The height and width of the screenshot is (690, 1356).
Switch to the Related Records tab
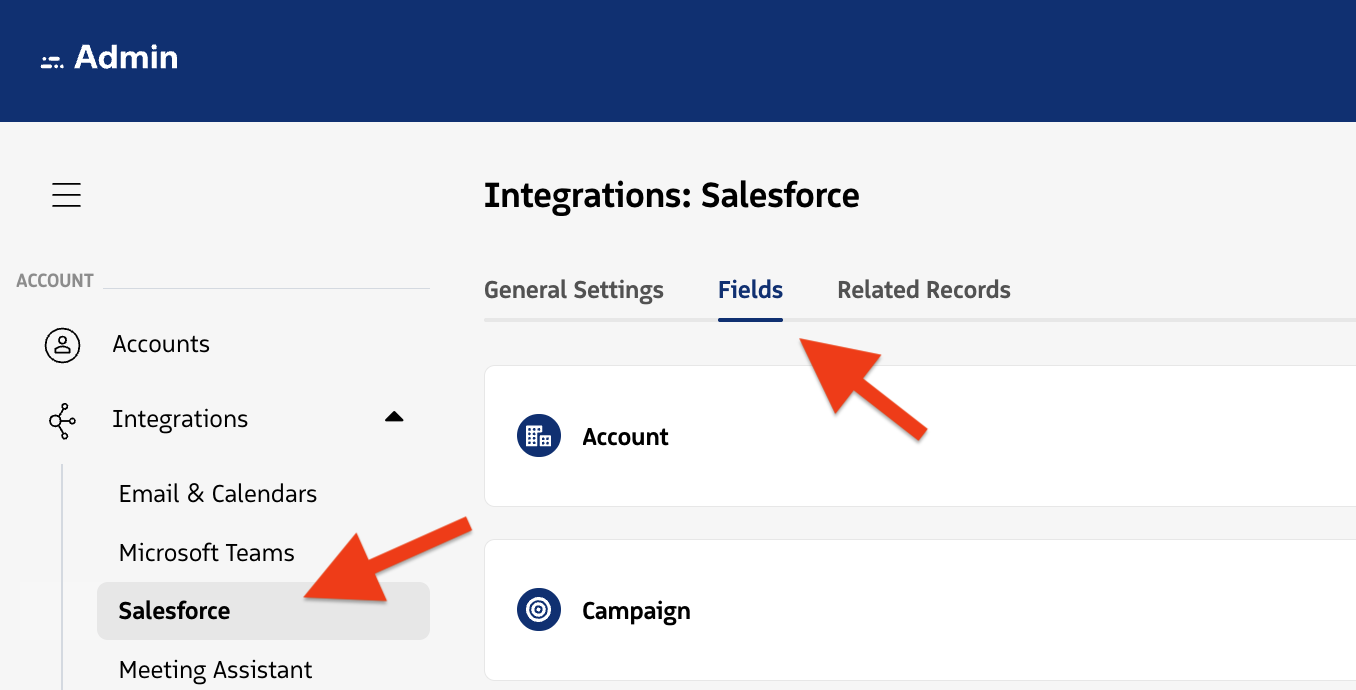(x=923, y=290)
